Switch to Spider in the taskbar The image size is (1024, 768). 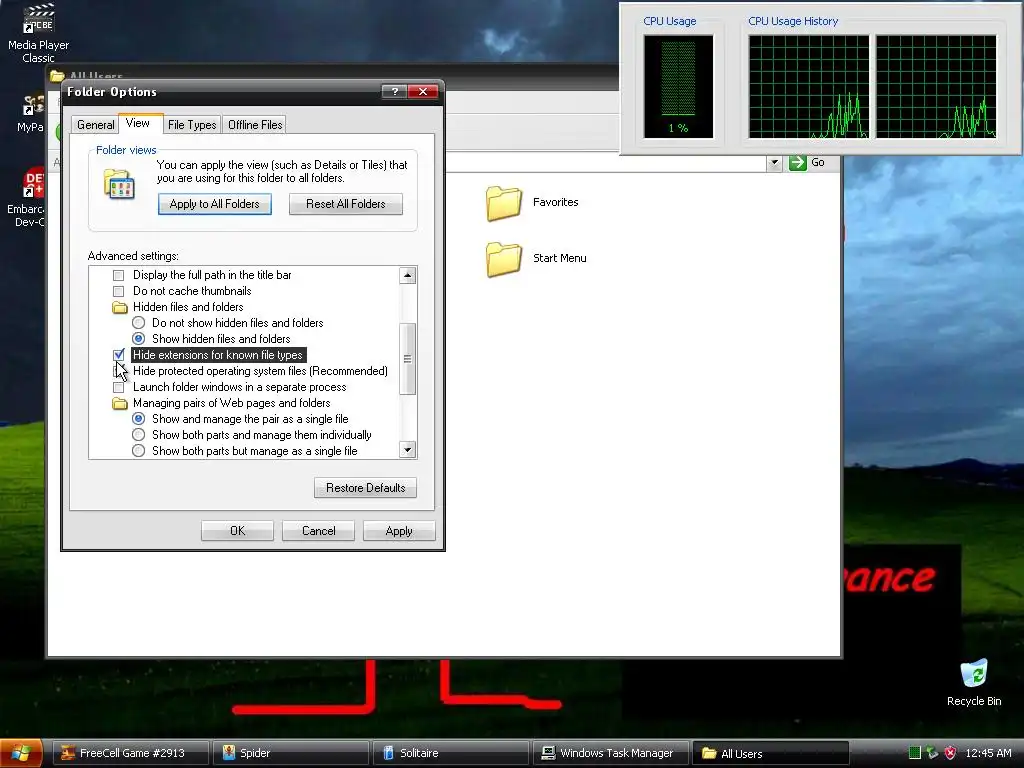[x=292, y=753]
